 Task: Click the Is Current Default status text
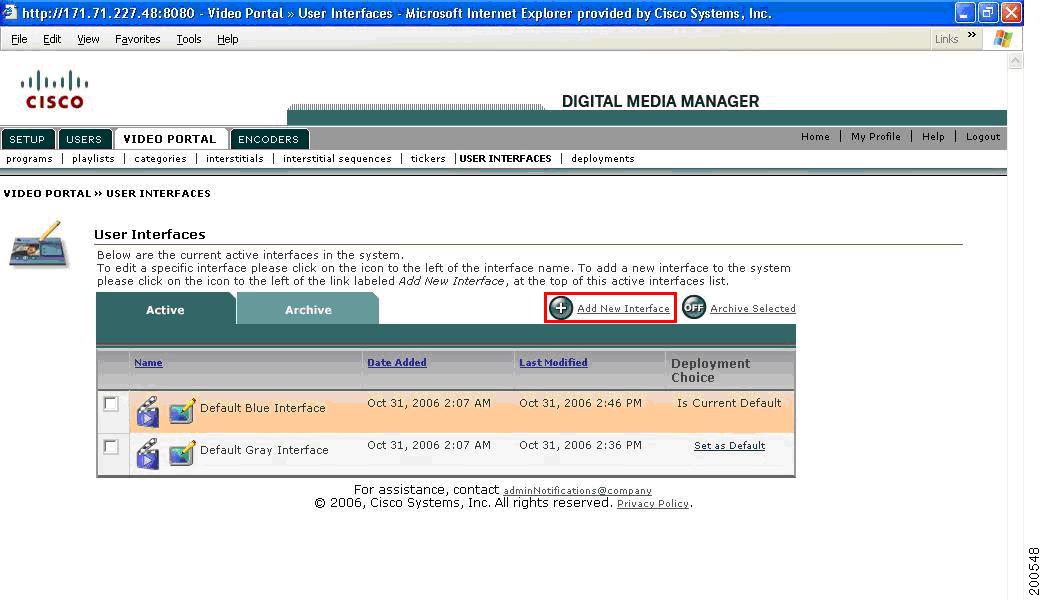point(729,403)
